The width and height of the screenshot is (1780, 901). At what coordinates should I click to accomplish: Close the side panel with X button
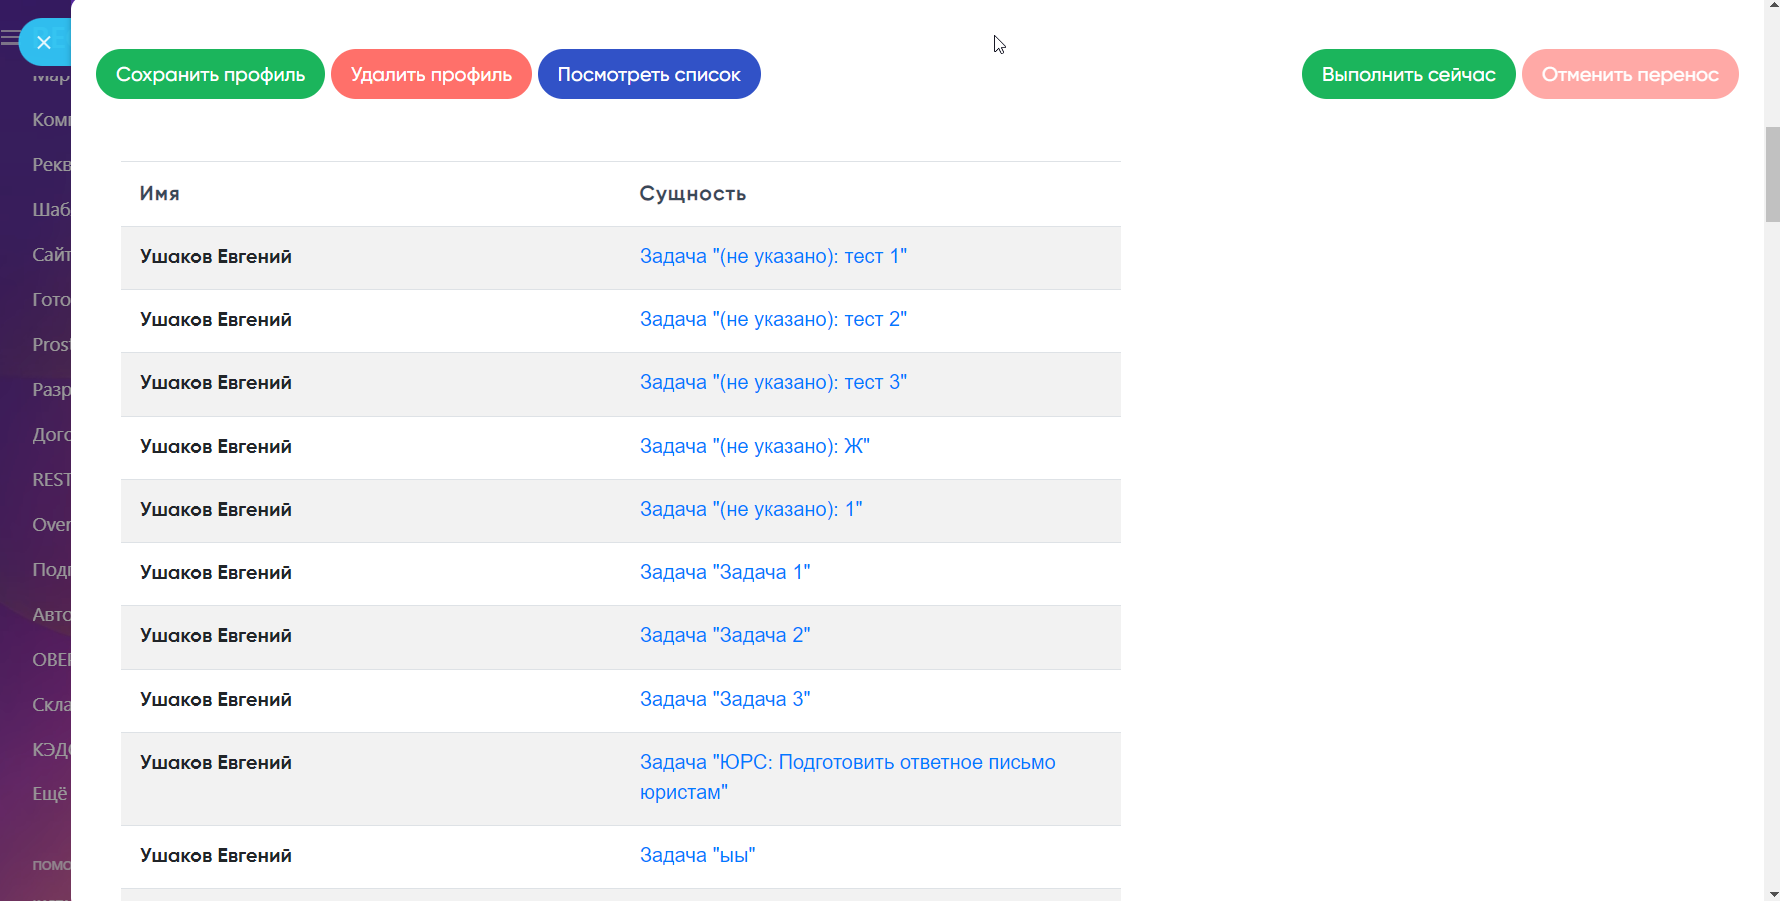[43, 42]
